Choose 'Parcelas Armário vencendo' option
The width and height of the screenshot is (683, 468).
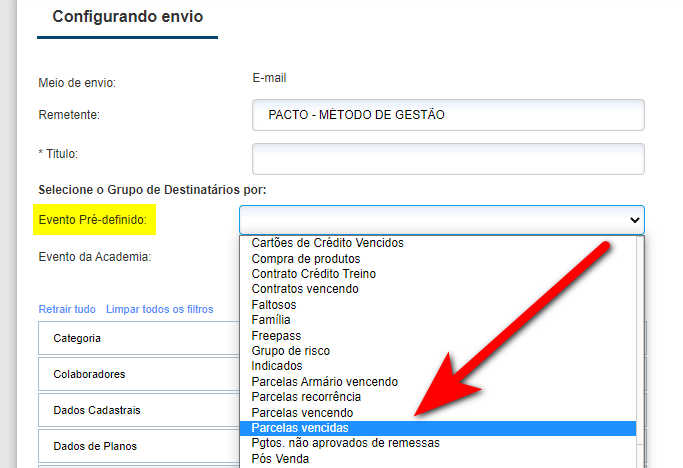324,382
